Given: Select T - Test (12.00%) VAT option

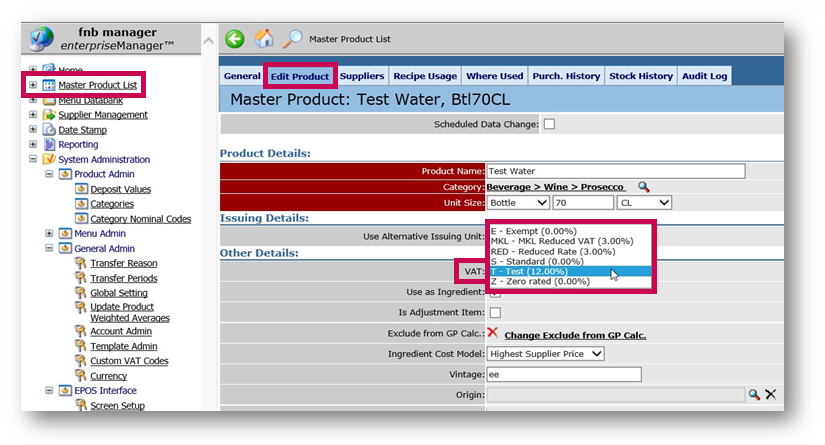Looking at the screenshot, I should click(x=571, y=271).
